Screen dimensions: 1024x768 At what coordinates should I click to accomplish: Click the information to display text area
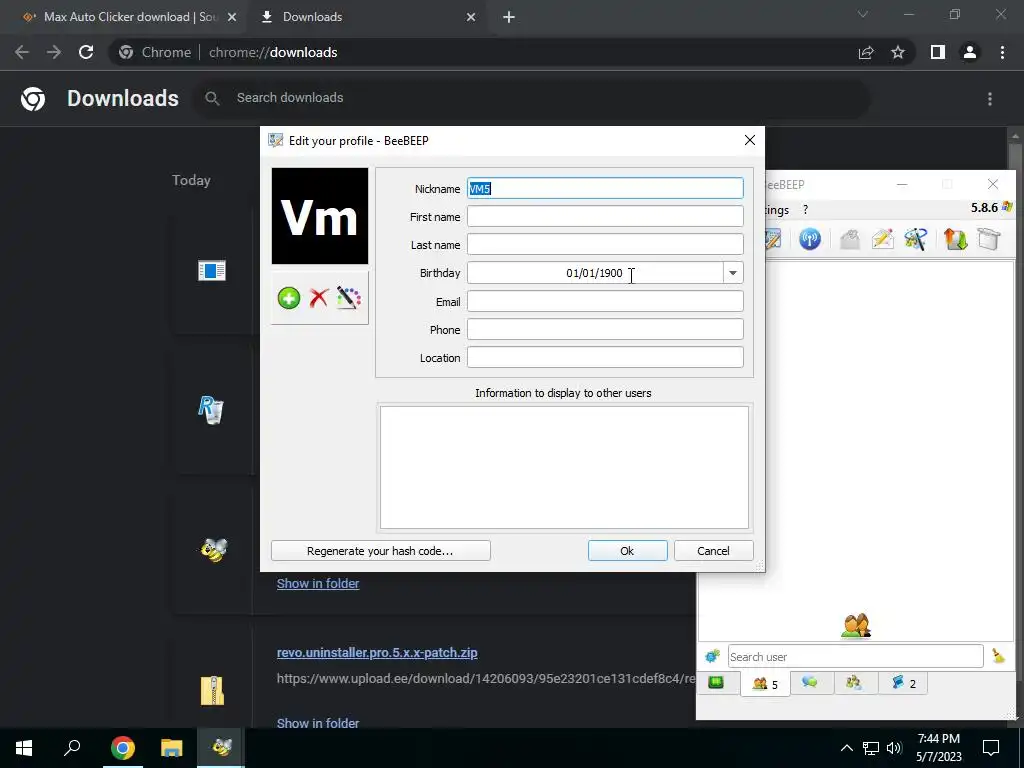coord(564,468)
